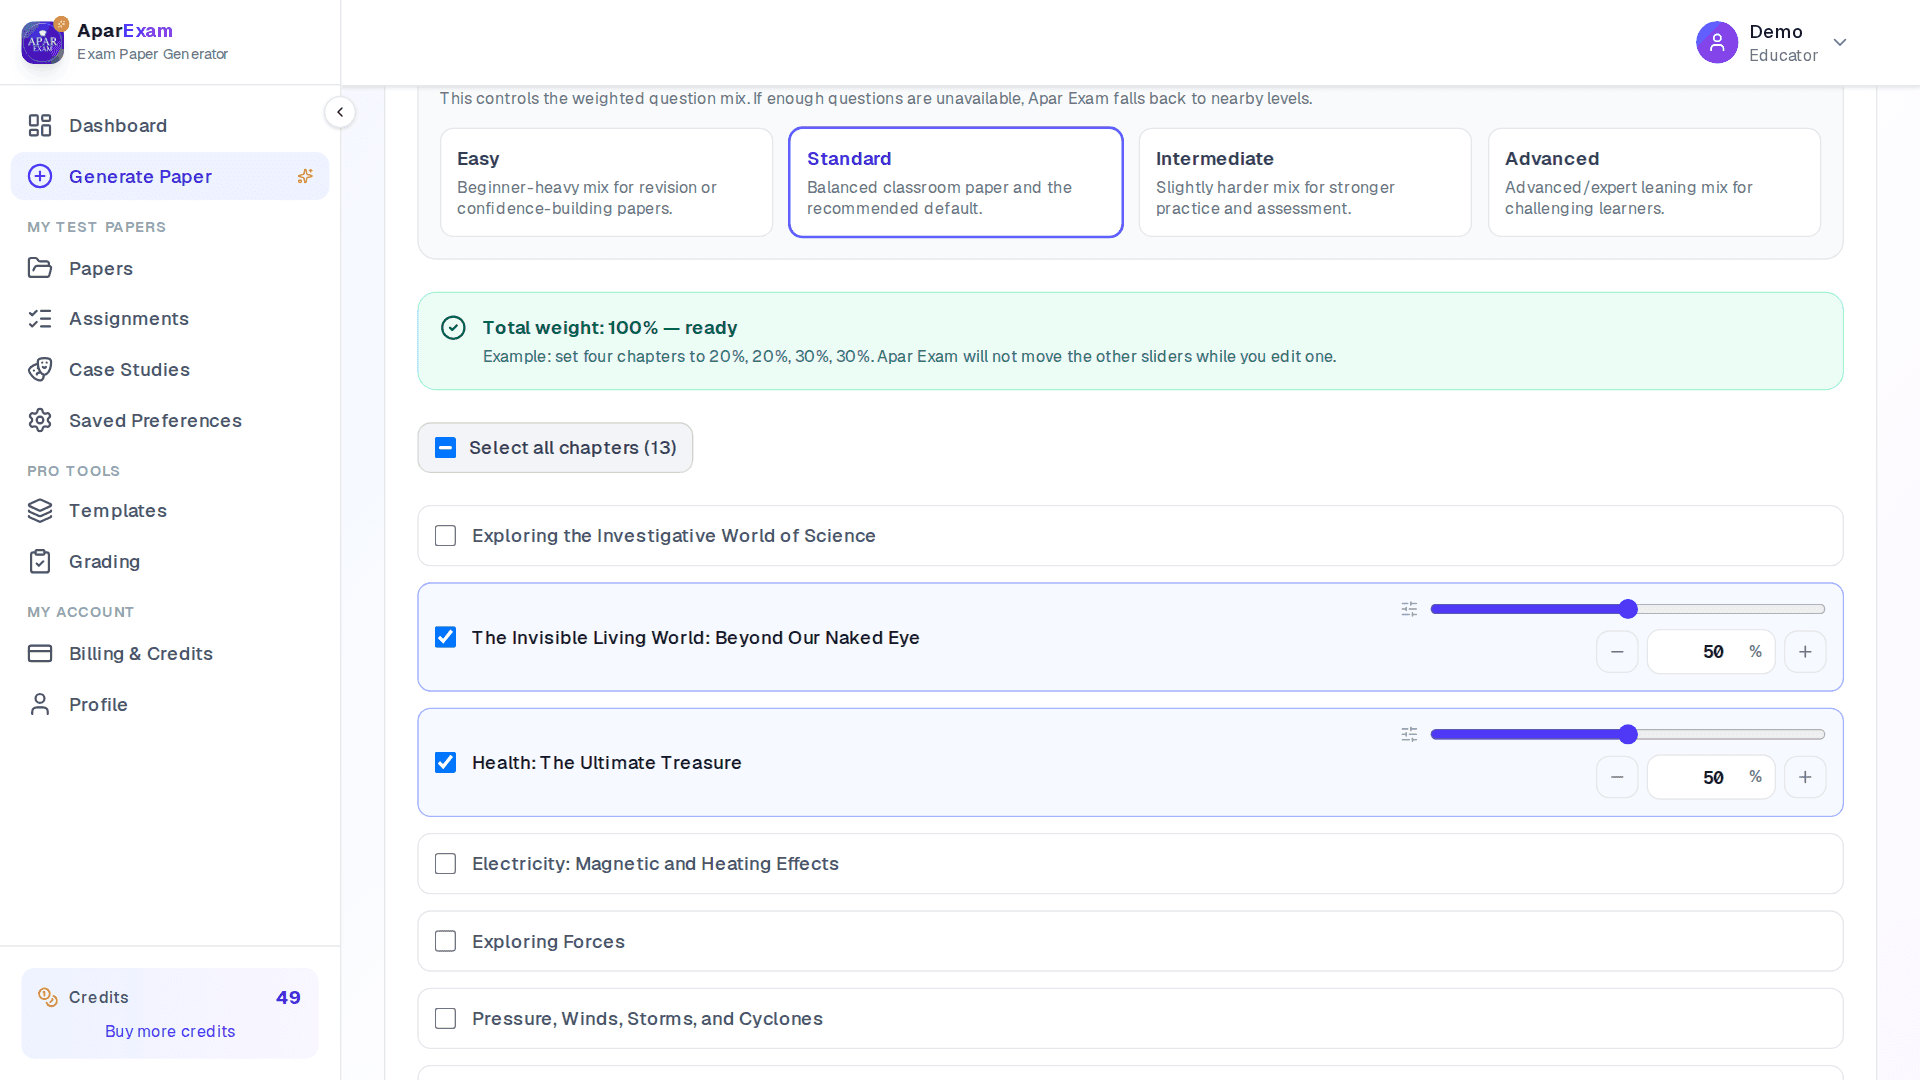Viewport: 1920px width, 1080px height.
Task: Open Assignments checklist icon
Action: (x=40, y=318)
